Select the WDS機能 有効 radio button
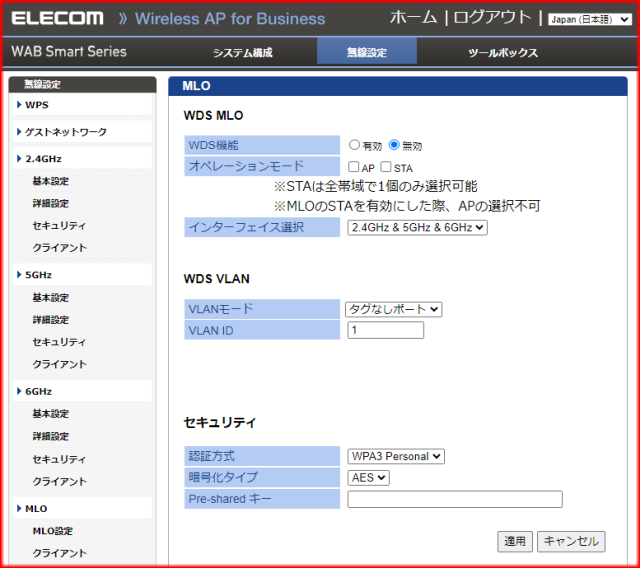 pos(354,145)
